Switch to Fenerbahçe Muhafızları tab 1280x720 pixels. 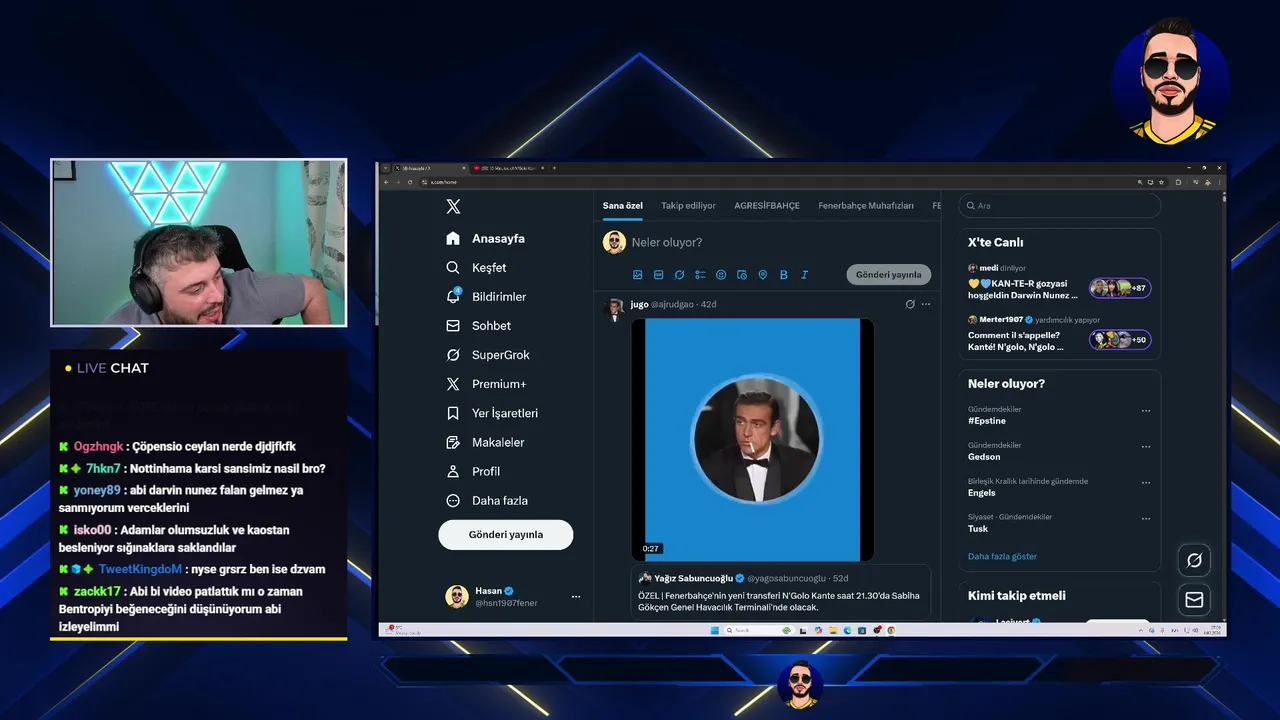[x=866, y=205]
